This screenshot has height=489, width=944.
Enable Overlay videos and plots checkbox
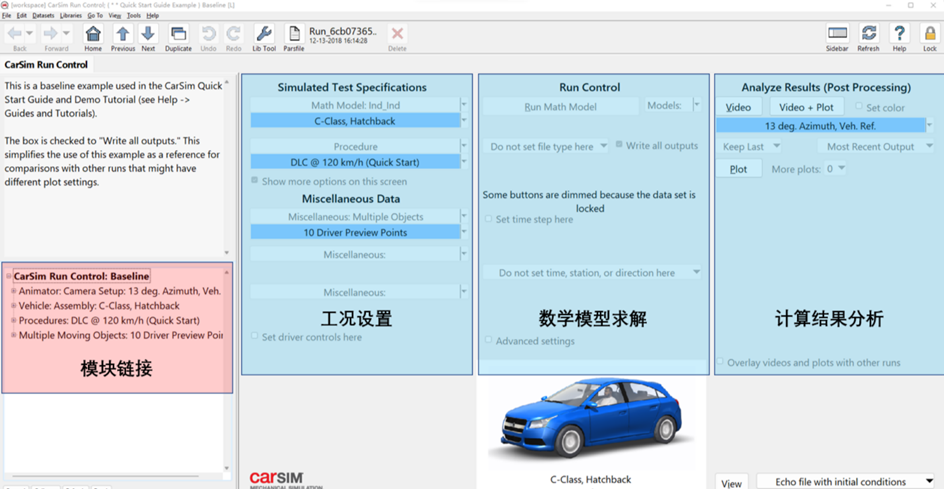point(720,361)
